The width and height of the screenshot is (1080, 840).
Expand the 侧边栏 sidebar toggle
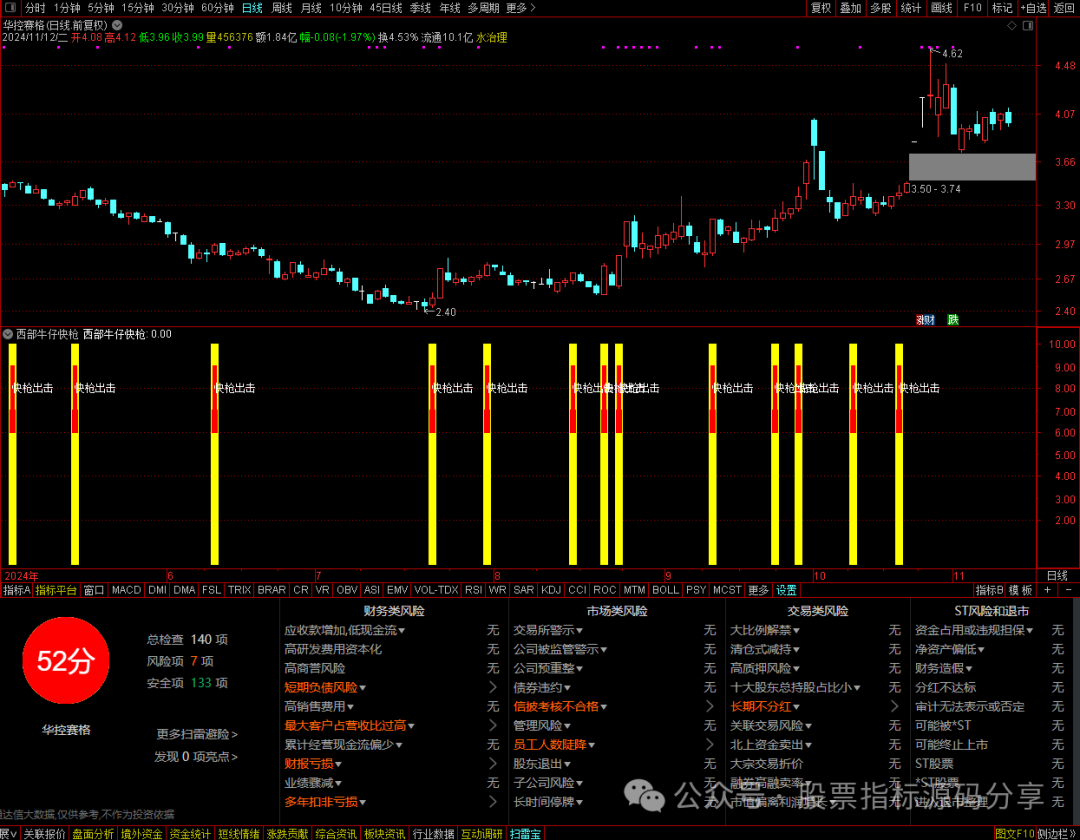tap(1057, 834)
